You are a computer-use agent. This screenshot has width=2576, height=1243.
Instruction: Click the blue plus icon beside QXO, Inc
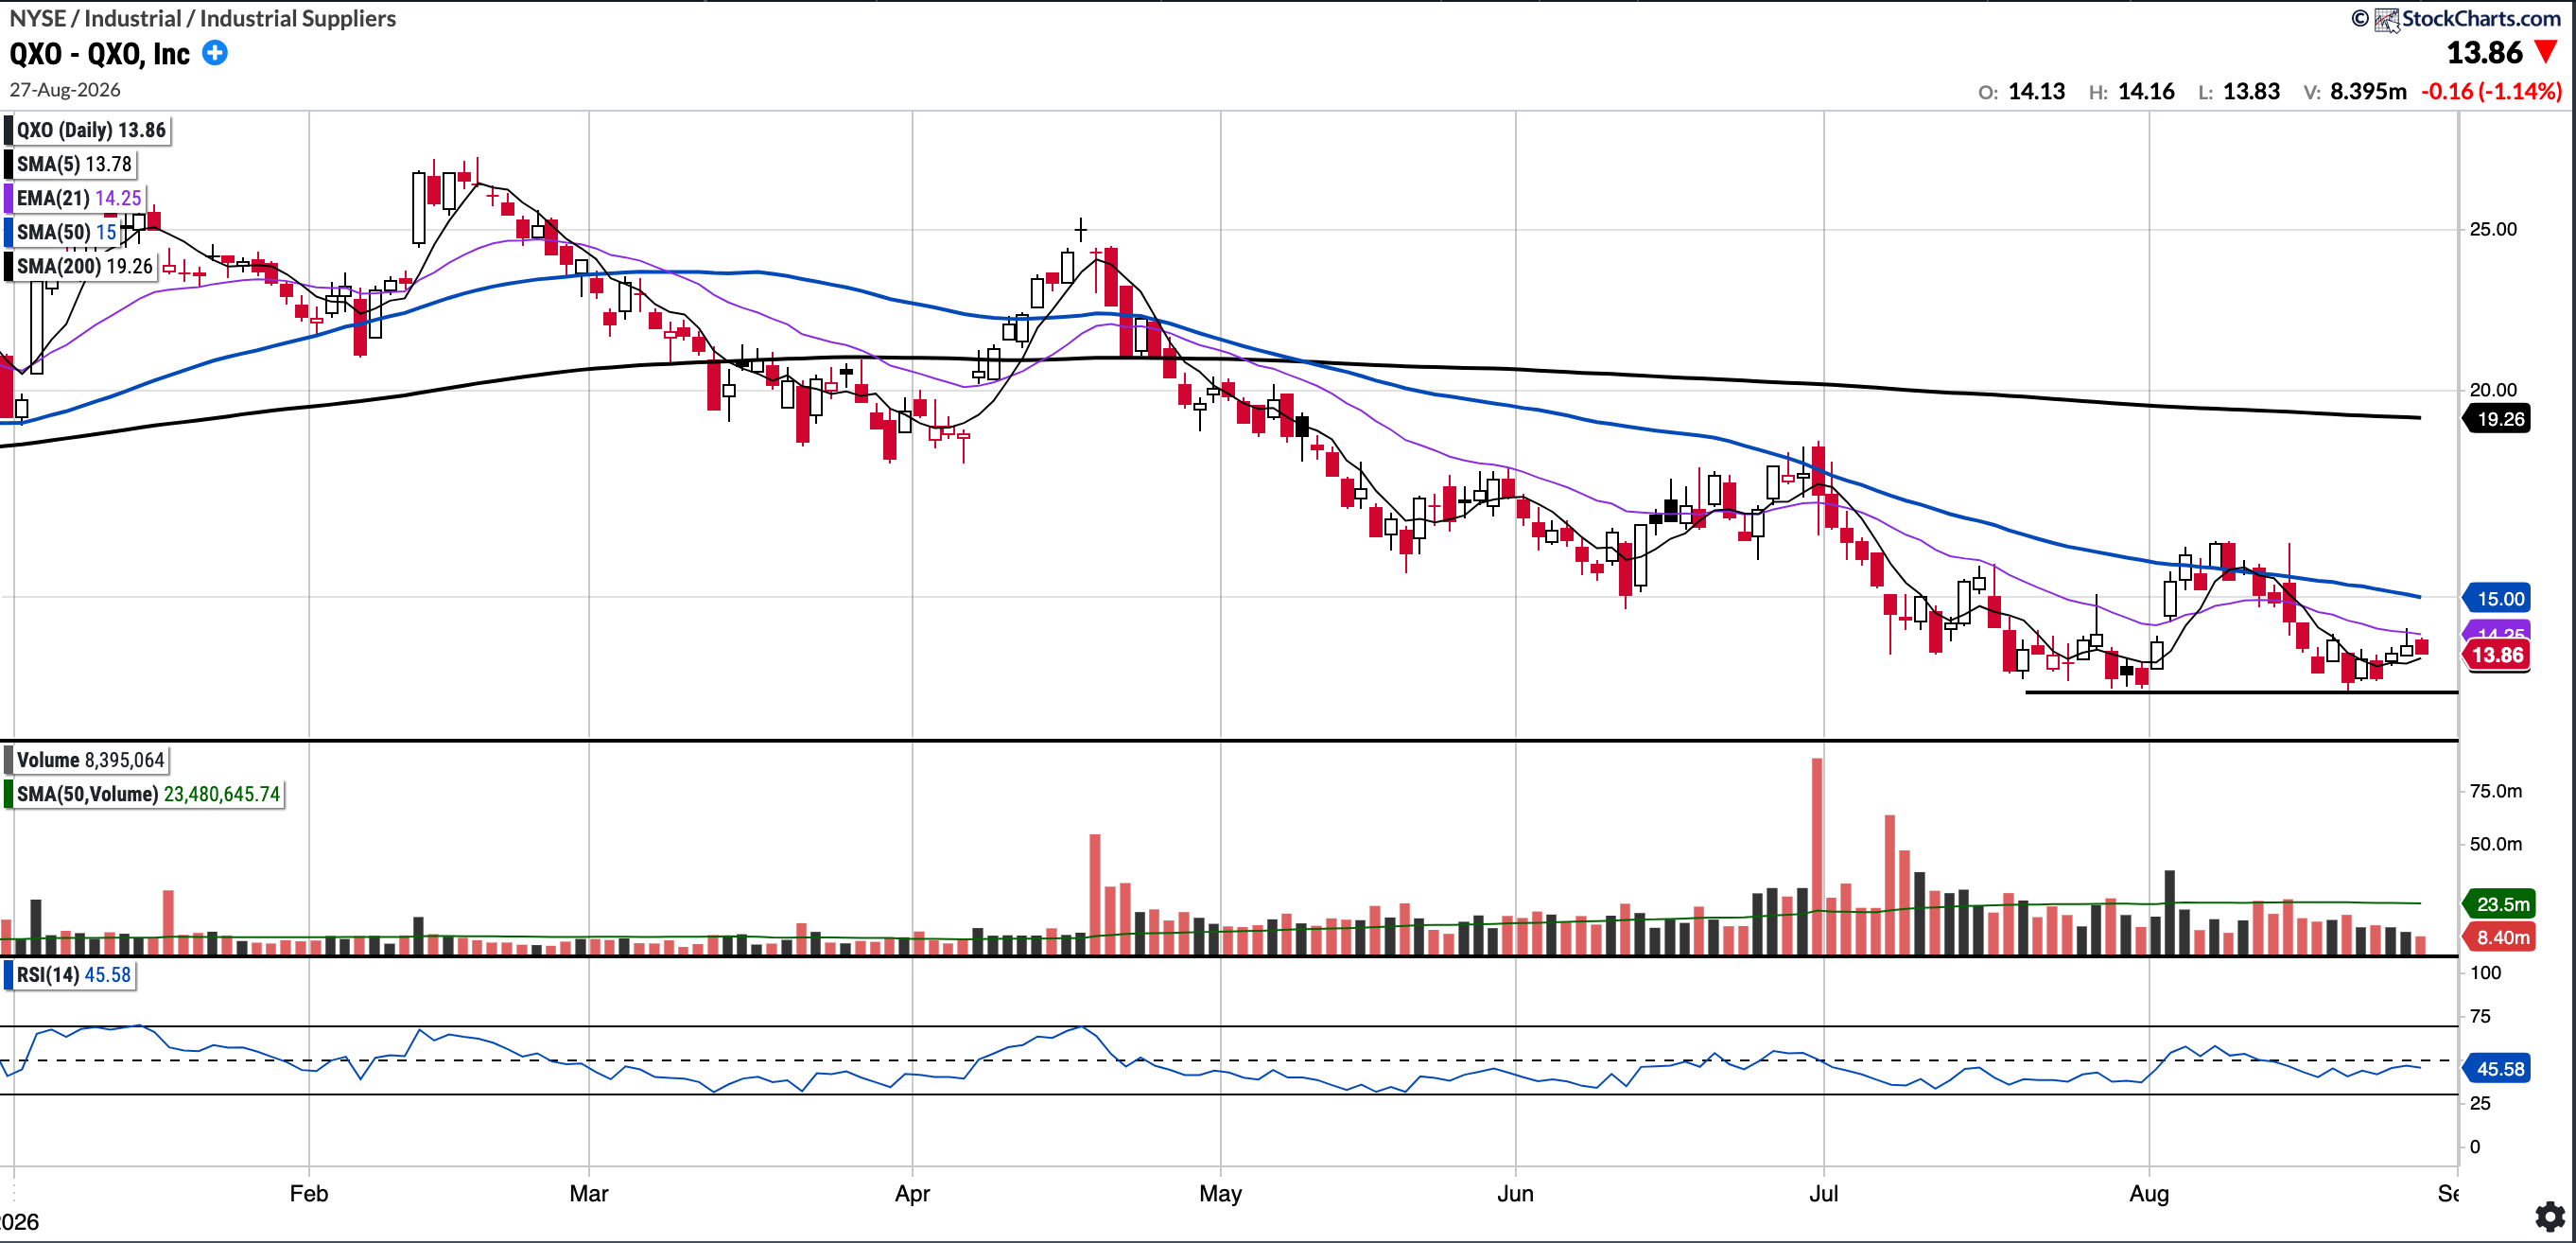pos(215,53)
